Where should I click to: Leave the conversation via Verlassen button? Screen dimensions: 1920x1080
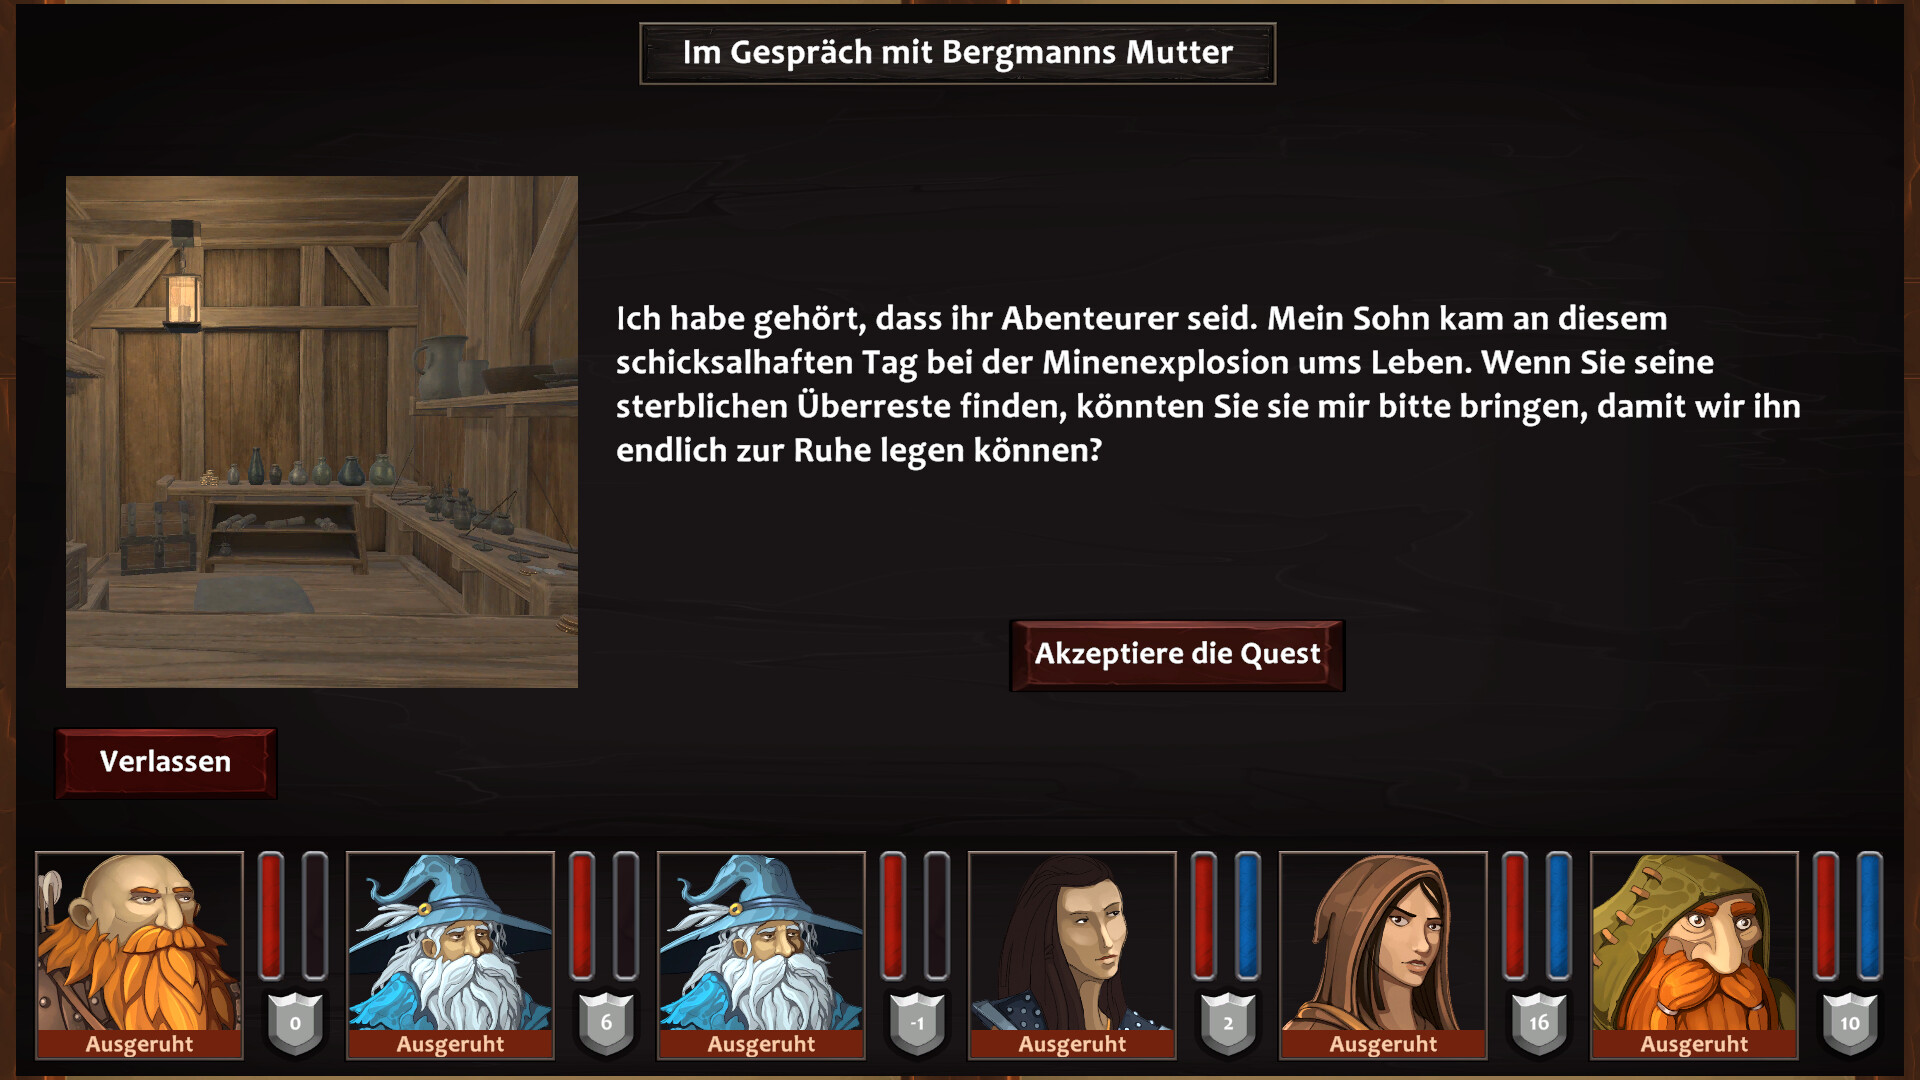point(166,763)
